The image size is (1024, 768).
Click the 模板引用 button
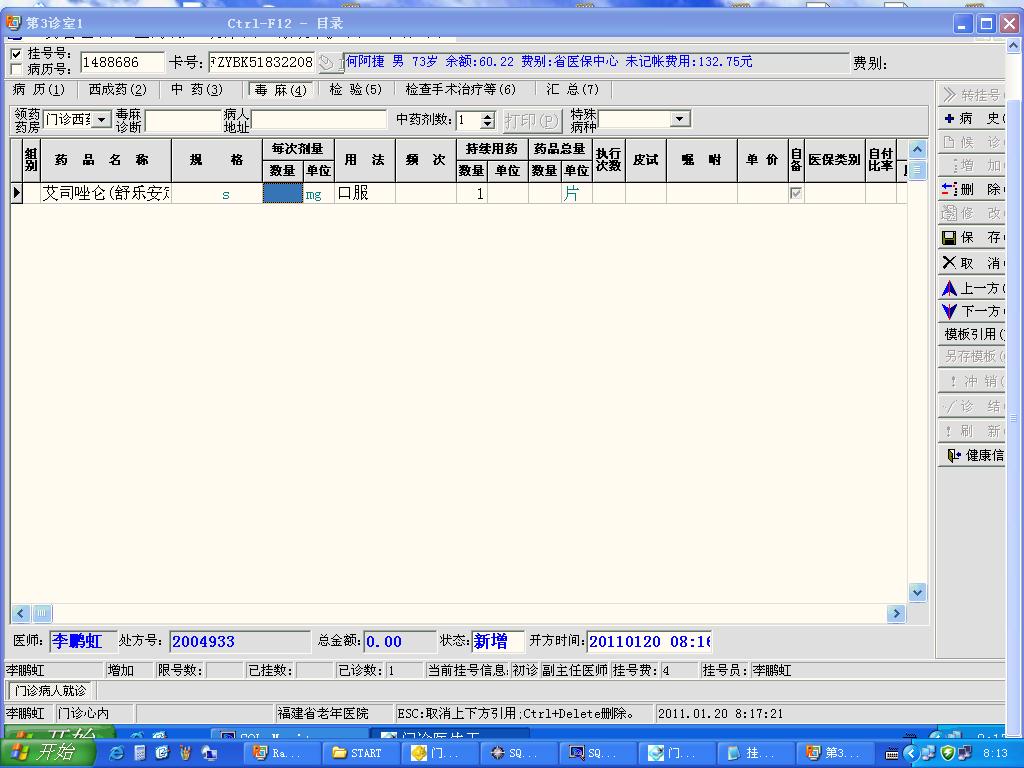pyautogui.click(x=972, y=334)
